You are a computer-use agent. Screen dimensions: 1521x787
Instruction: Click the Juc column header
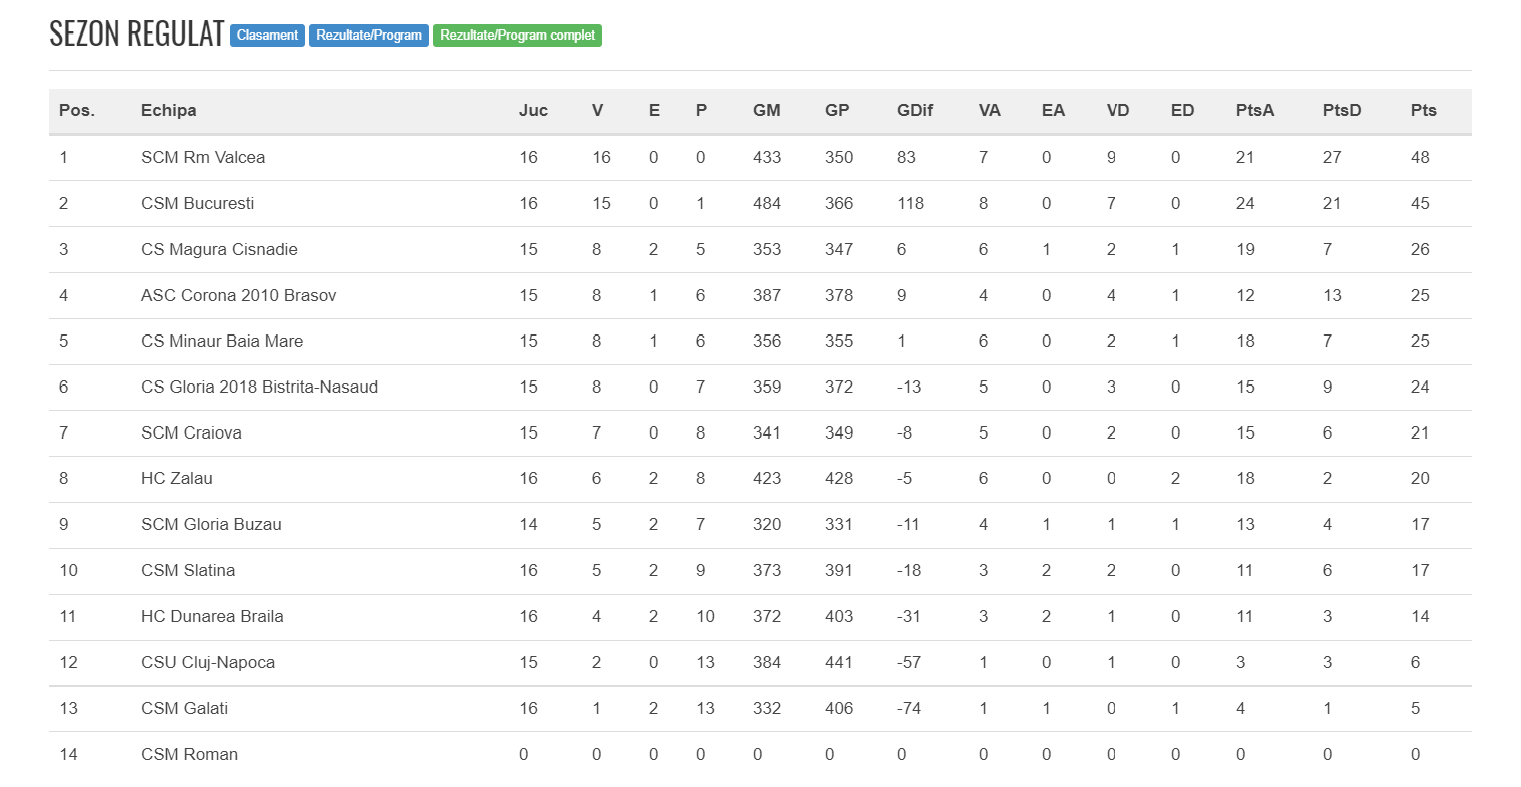[533, 110]
